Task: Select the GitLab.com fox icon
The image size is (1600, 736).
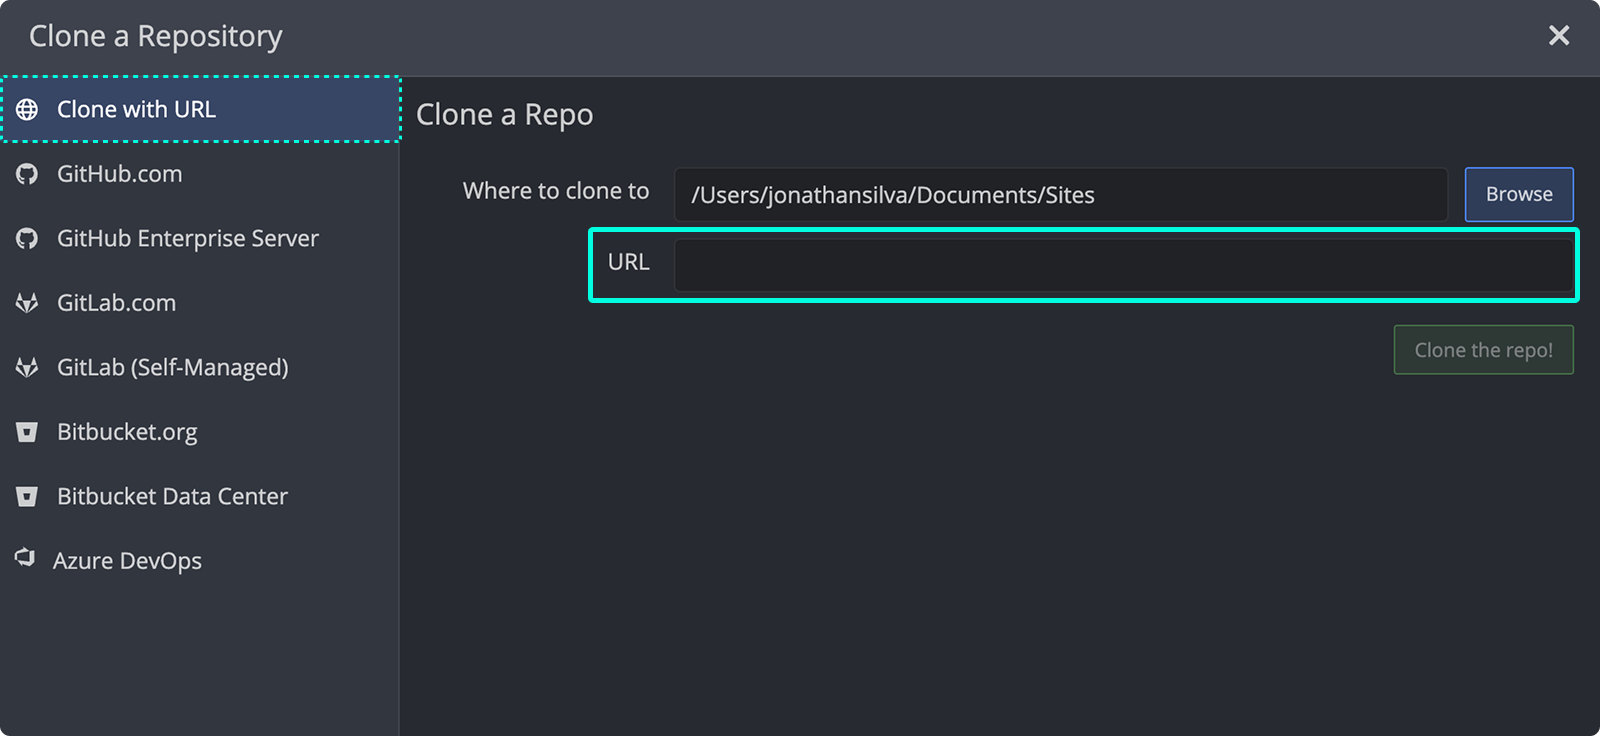Action: tap(27, 303)
